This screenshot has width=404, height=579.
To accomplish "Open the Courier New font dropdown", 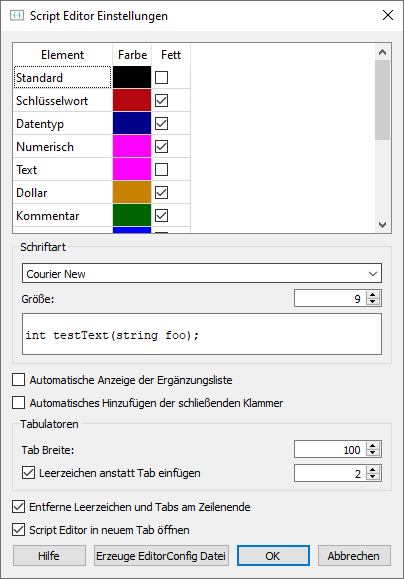I will (x=202, y=273).
